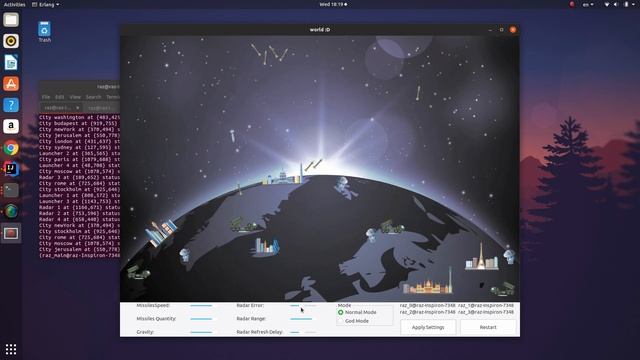640x360 pixels.
Task: Click the single missile falling in the right sky
Action: click(418, 93)
